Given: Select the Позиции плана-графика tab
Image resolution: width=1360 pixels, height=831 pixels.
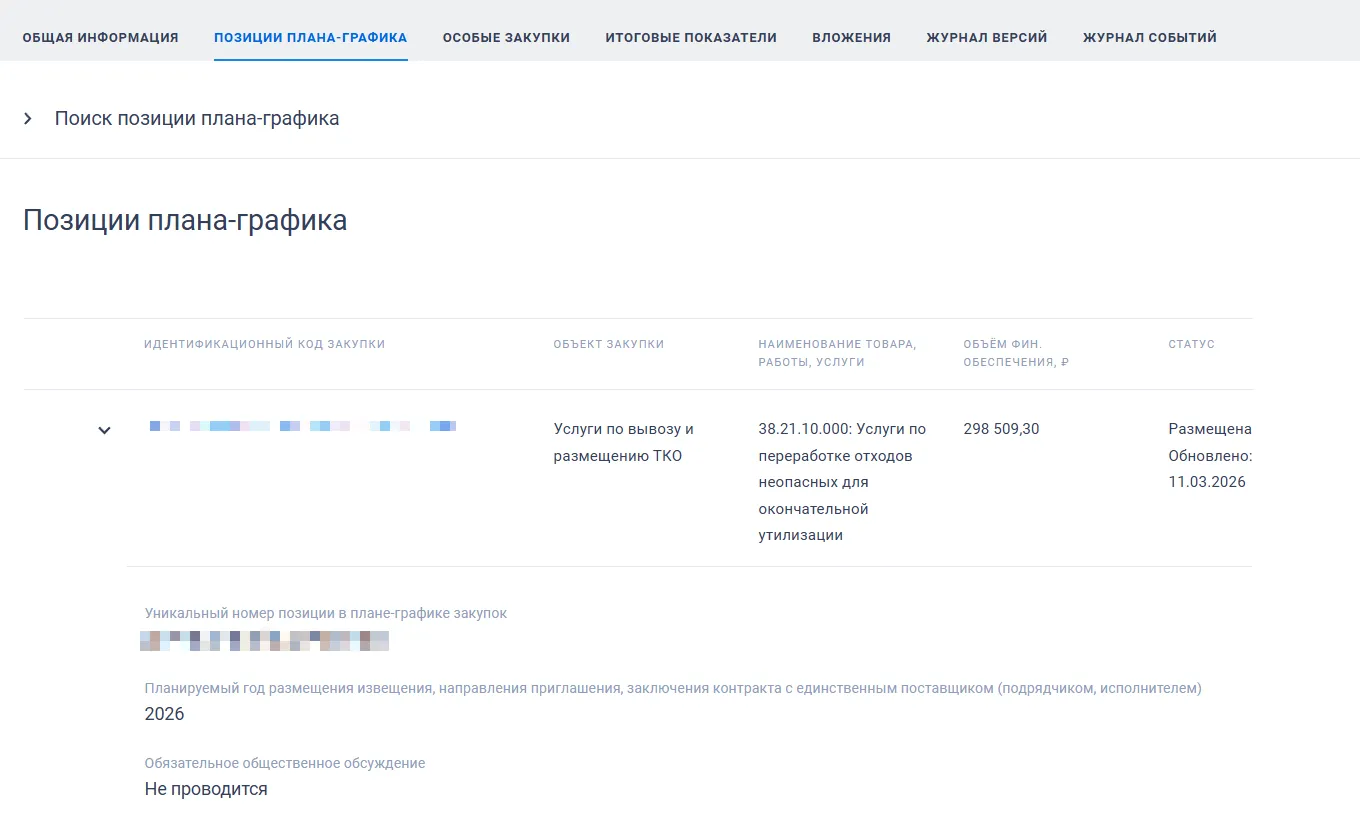Looking at the screenshot, I should [x=310, y=38].
